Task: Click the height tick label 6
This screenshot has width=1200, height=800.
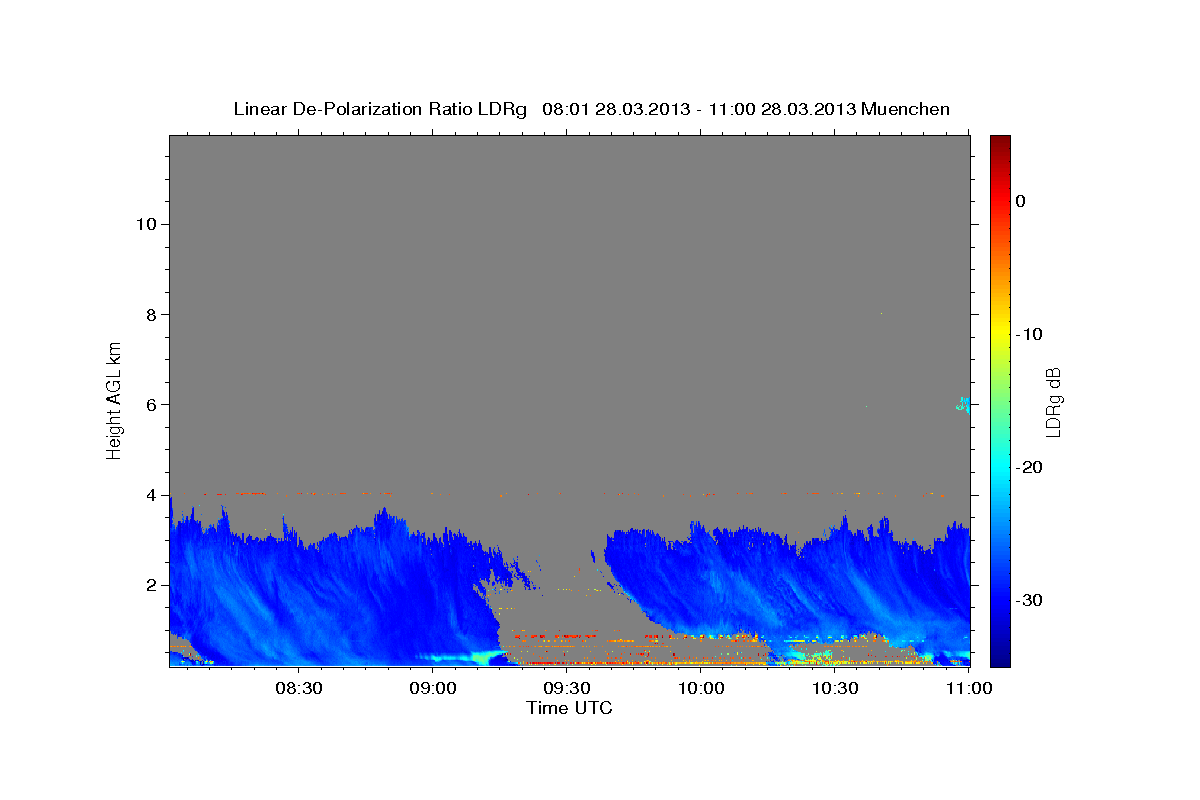Action: pyautogui.click(x=152, y=404)
